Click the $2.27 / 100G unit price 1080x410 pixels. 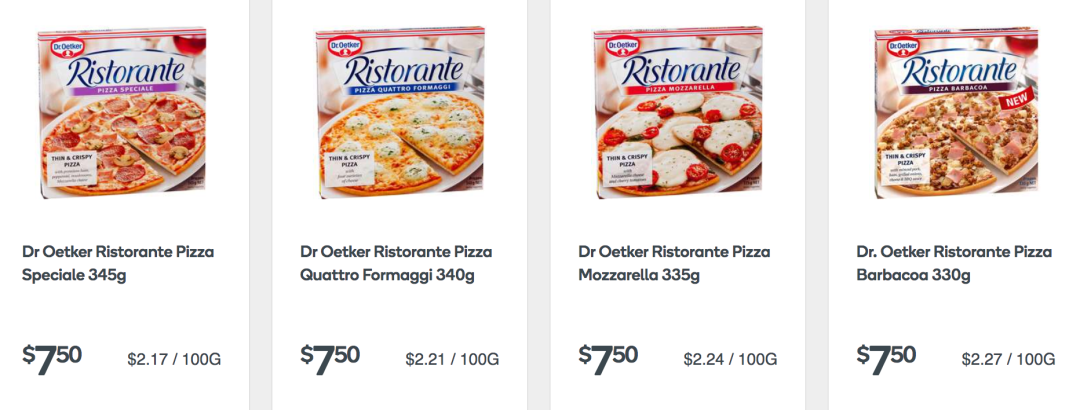pyautogui.click(x=1008, y=359)
